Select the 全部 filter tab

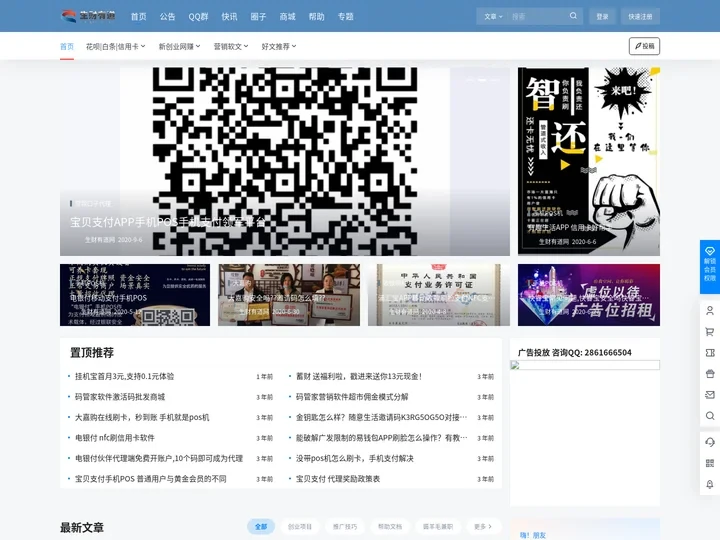261,526
